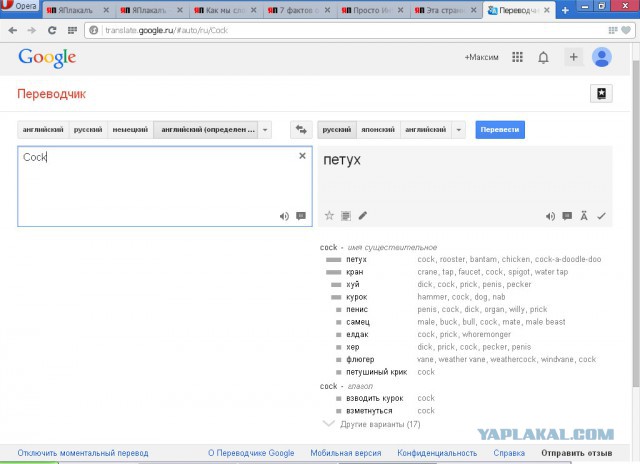Listen to source text speaker icon
Image resolution: width=640 pixels, height=464 pixels.
[x=284, y=216]
